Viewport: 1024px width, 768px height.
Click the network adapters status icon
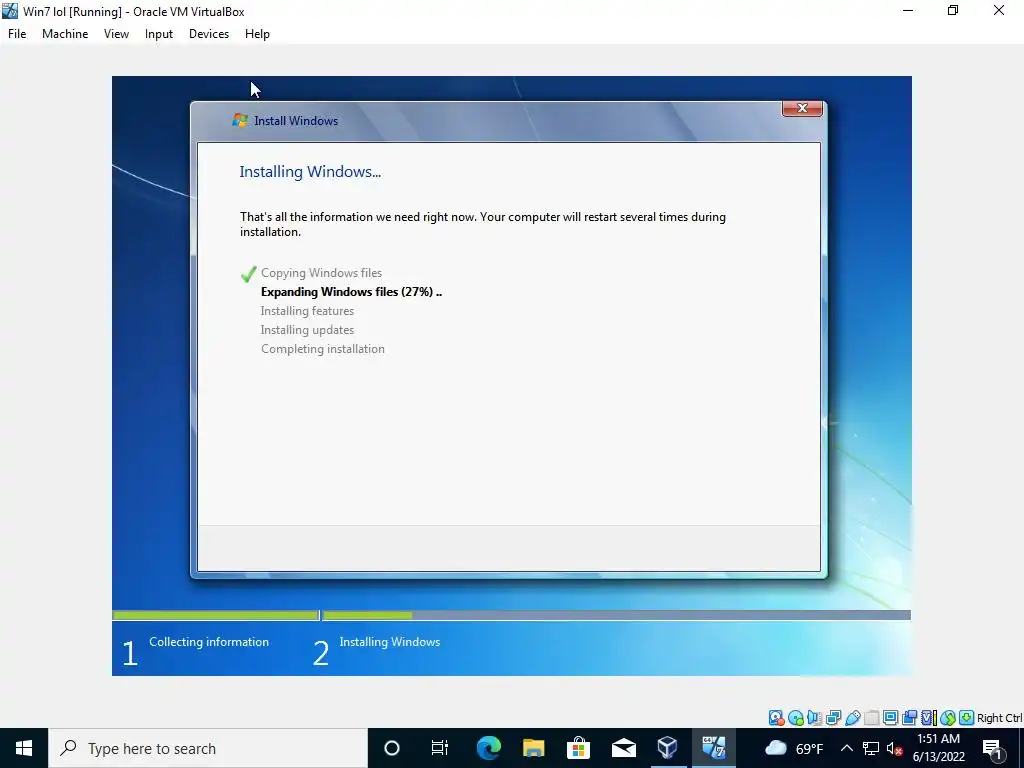[x=833, y=718]
